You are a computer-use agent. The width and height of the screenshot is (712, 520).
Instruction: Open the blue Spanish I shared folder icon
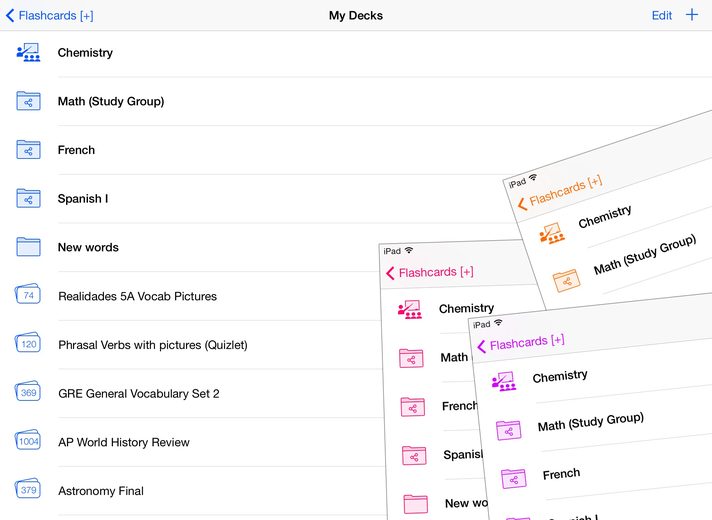coord(28,198)
